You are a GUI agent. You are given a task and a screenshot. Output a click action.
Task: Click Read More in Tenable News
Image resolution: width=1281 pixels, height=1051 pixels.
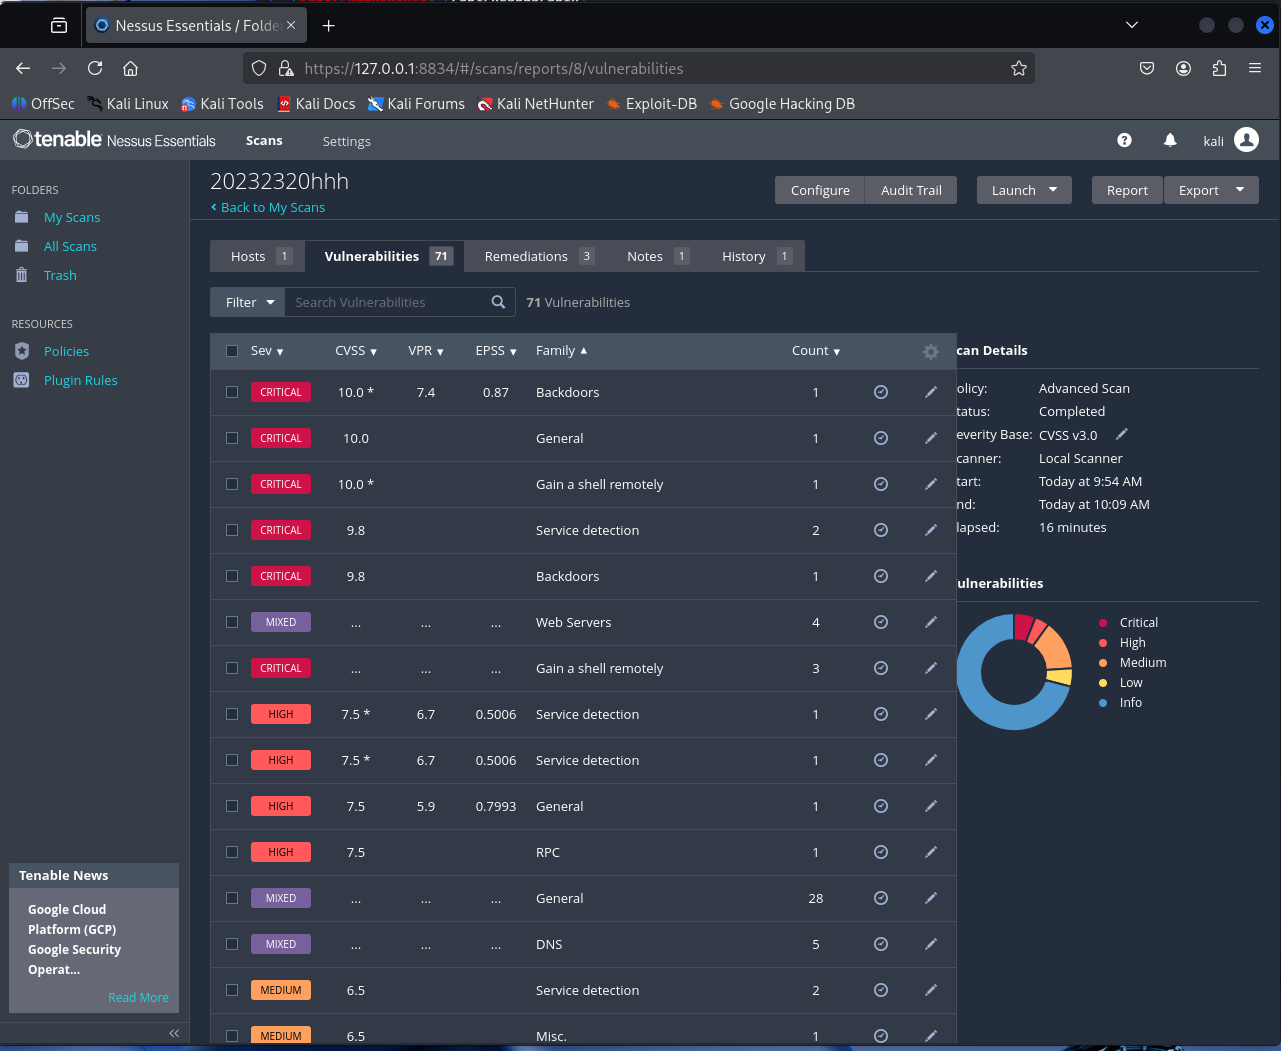pos(138,997)
